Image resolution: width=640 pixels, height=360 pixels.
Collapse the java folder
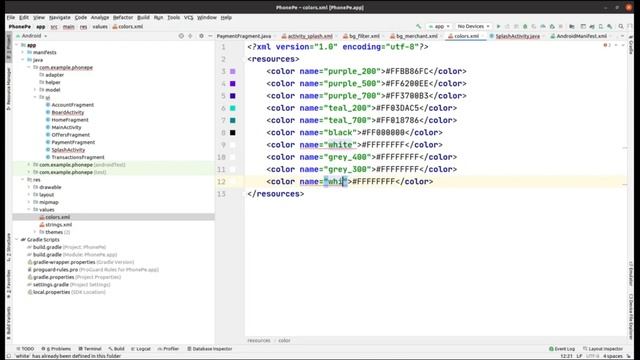23,60
